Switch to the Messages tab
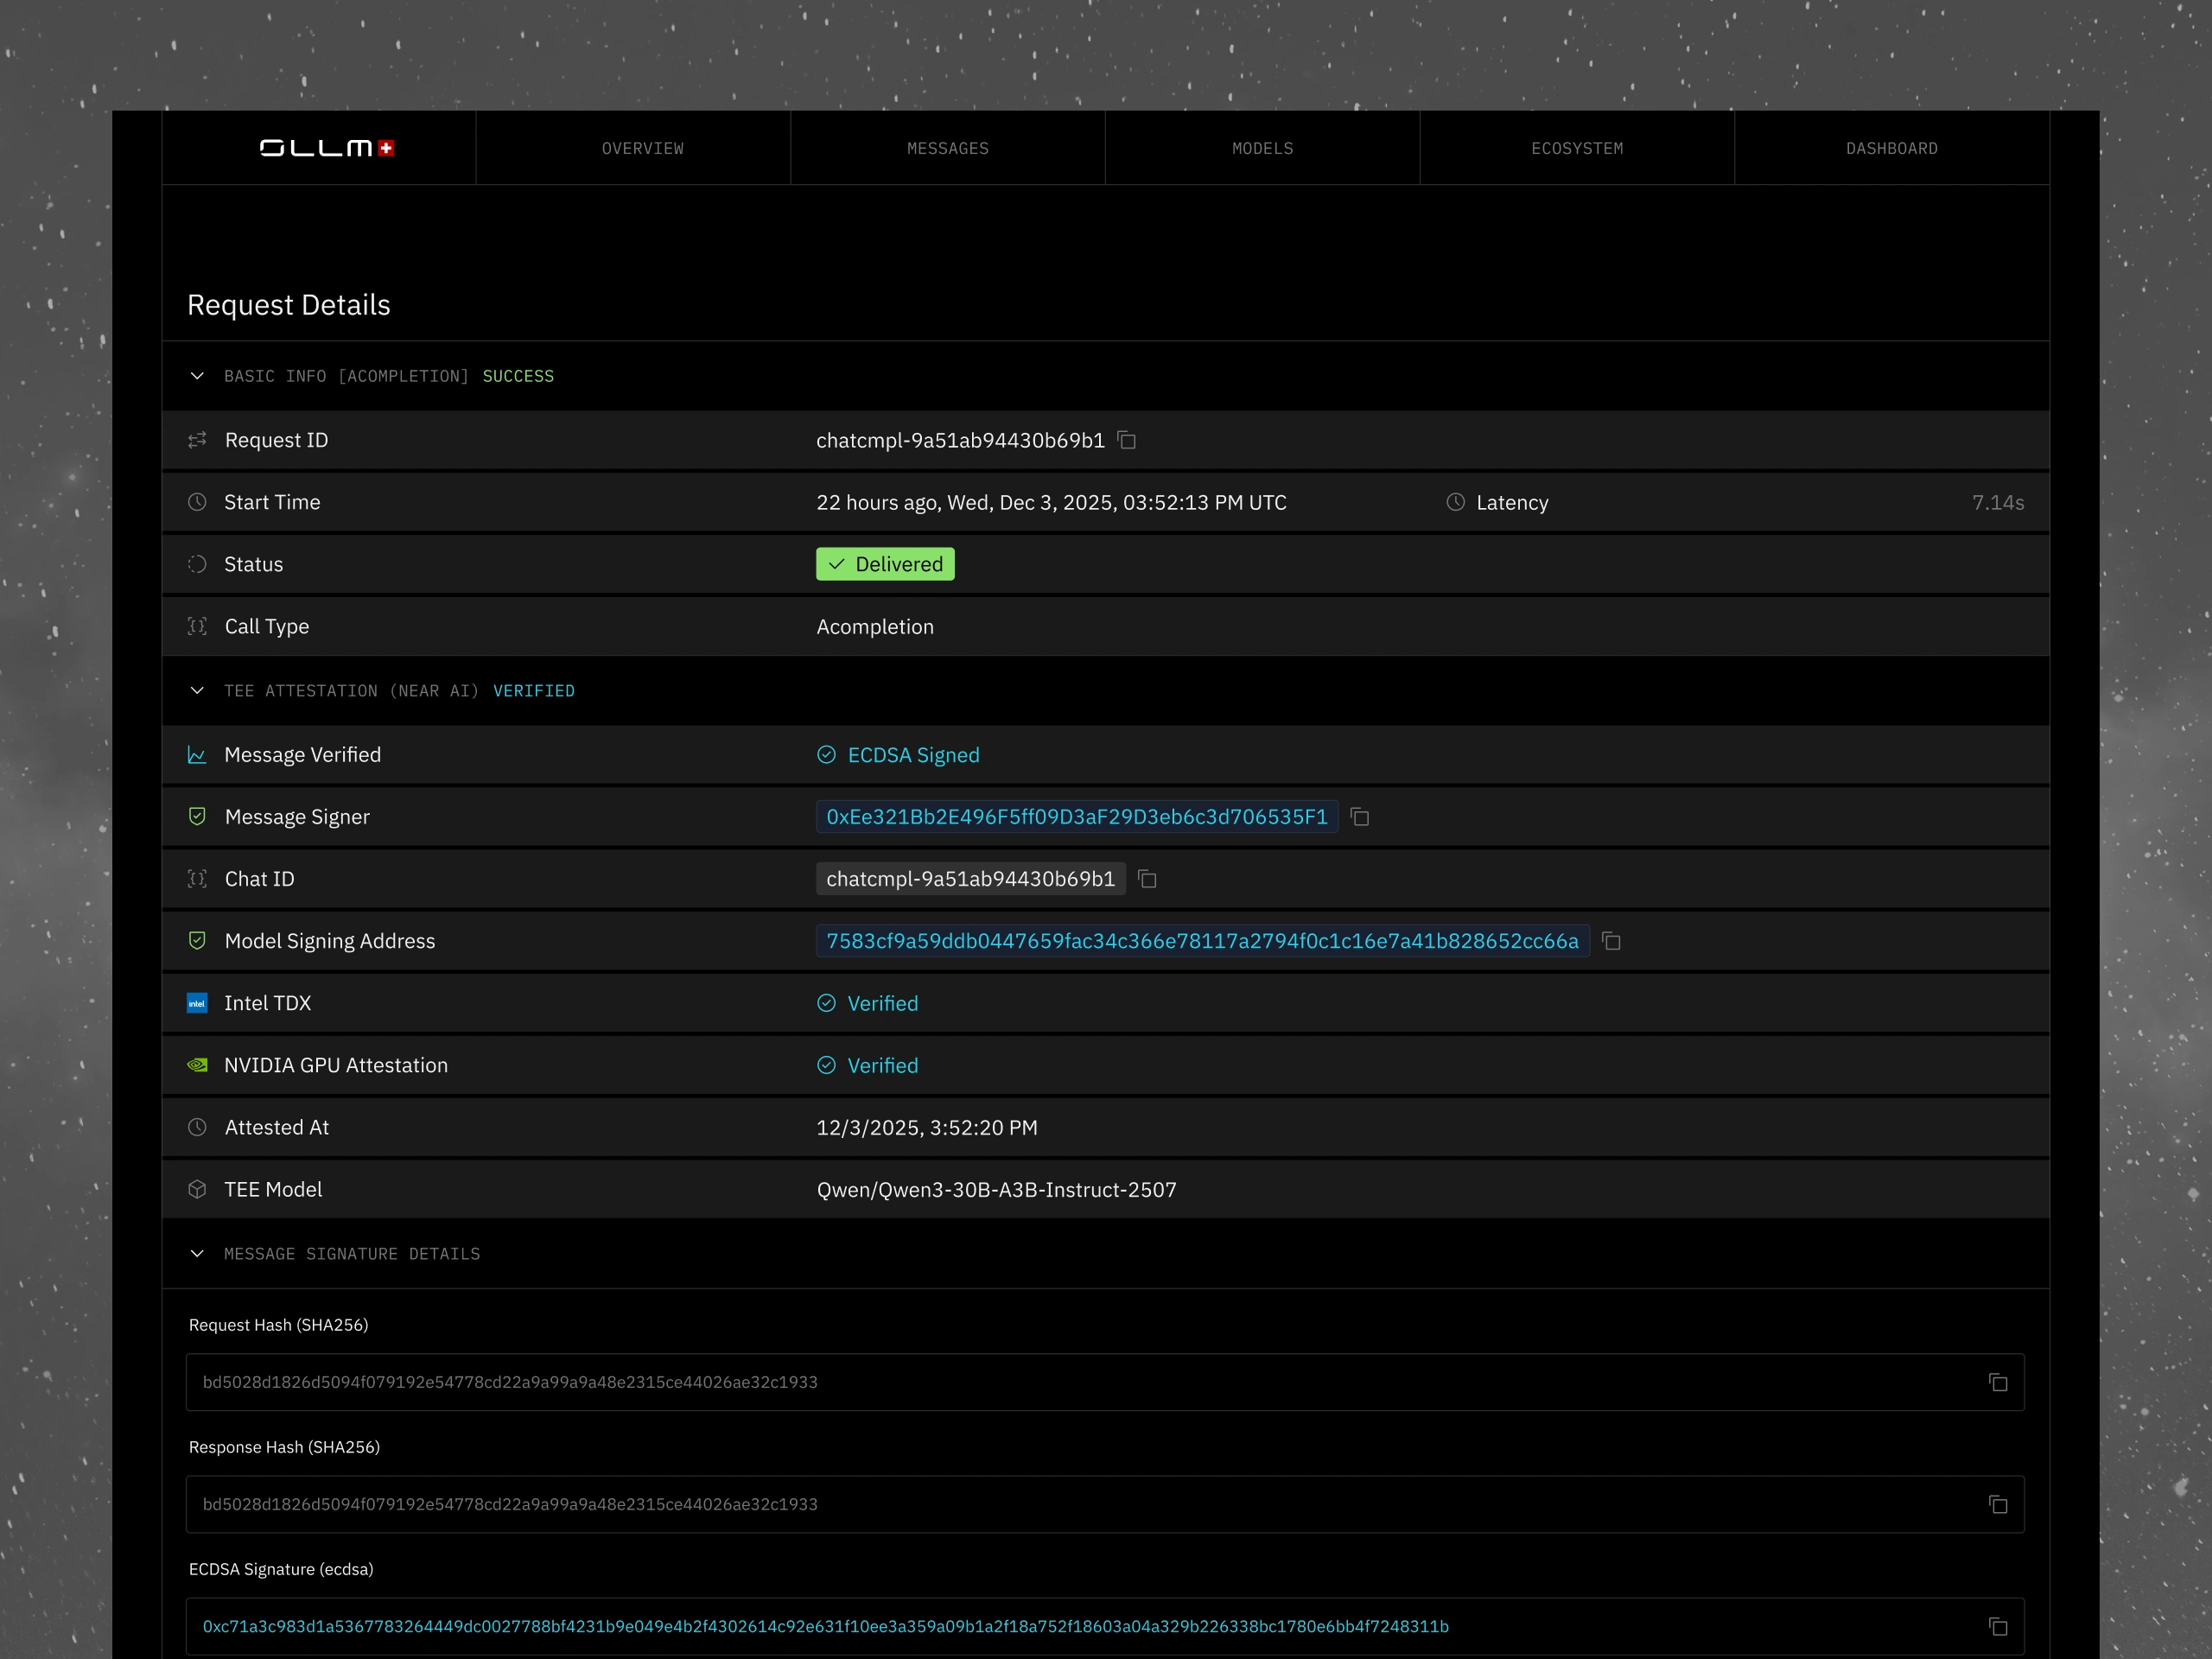This screenshot has height=1659, width=2212. point(947,148)
